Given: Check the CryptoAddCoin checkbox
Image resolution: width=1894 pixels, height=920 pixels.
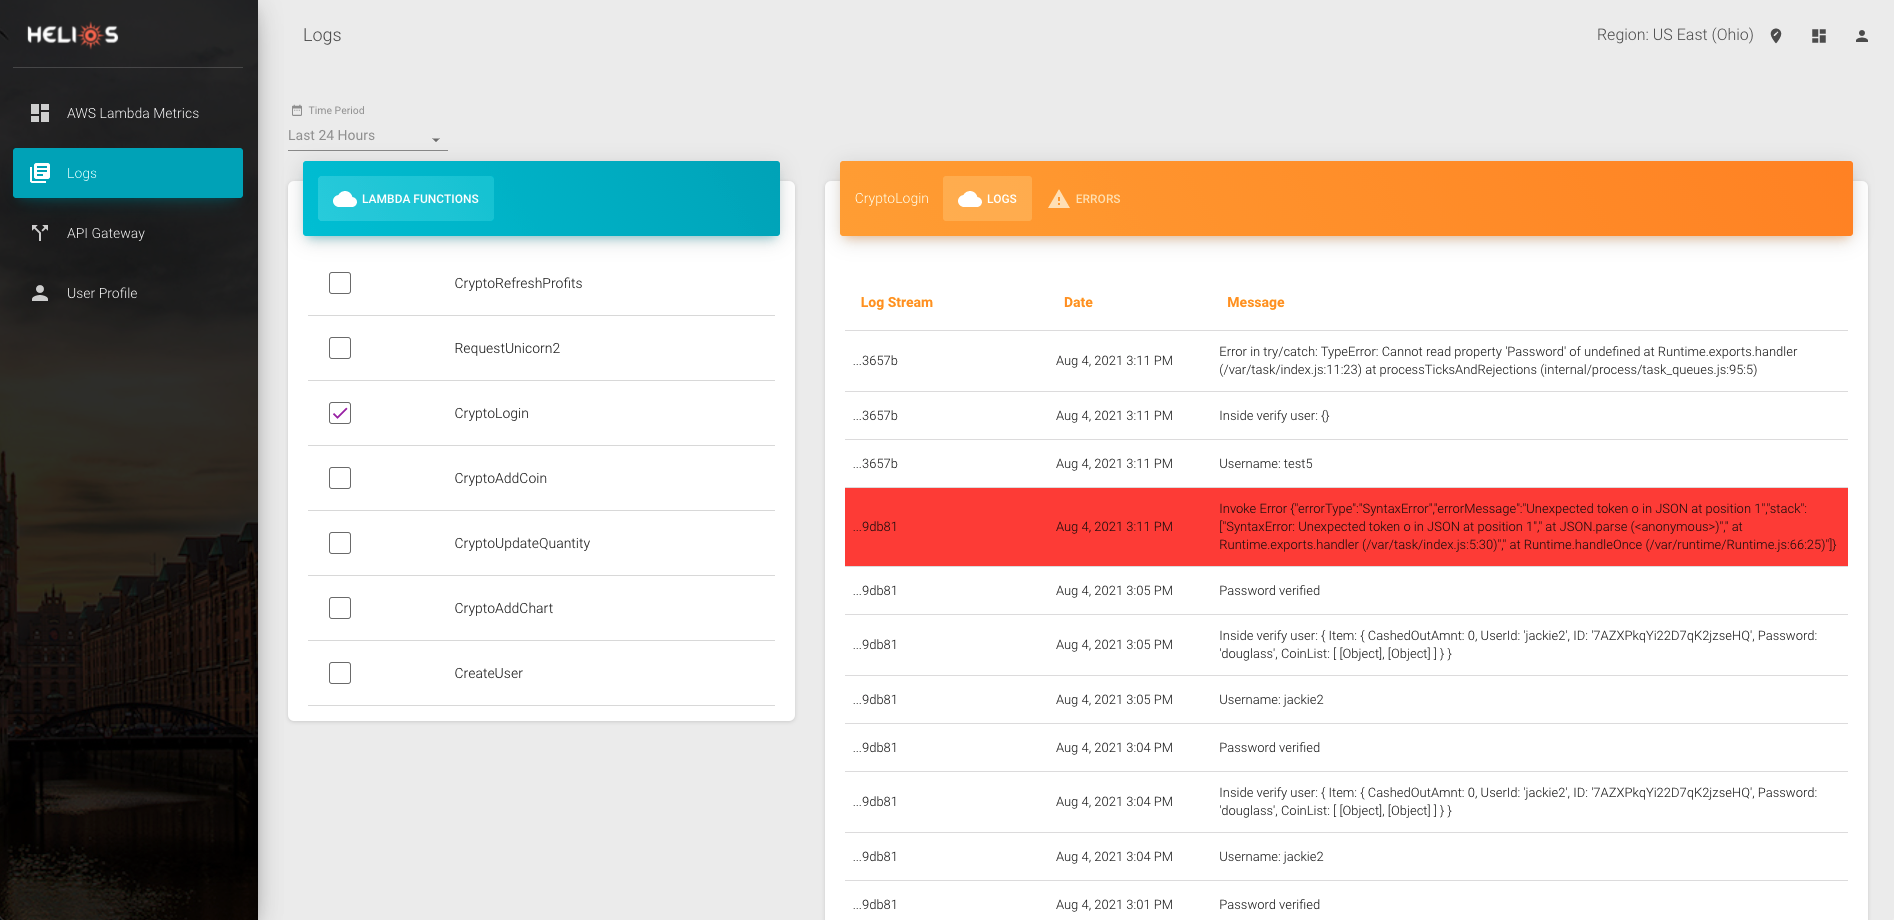Looking at the screenshot, I should coord(340,478).
